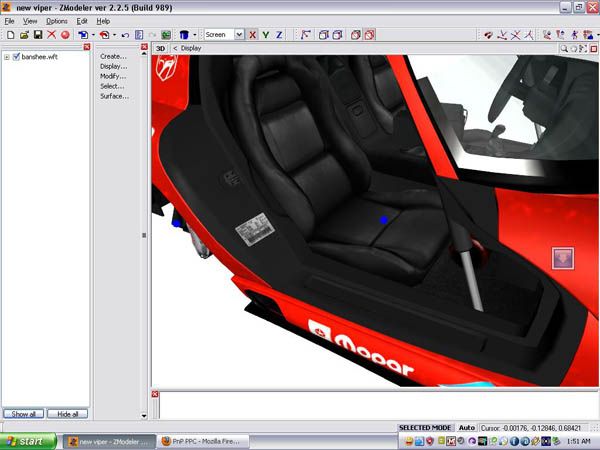Click the Save floppy disk icon
This screenshot has height=450, width=600.
point(38,34)
